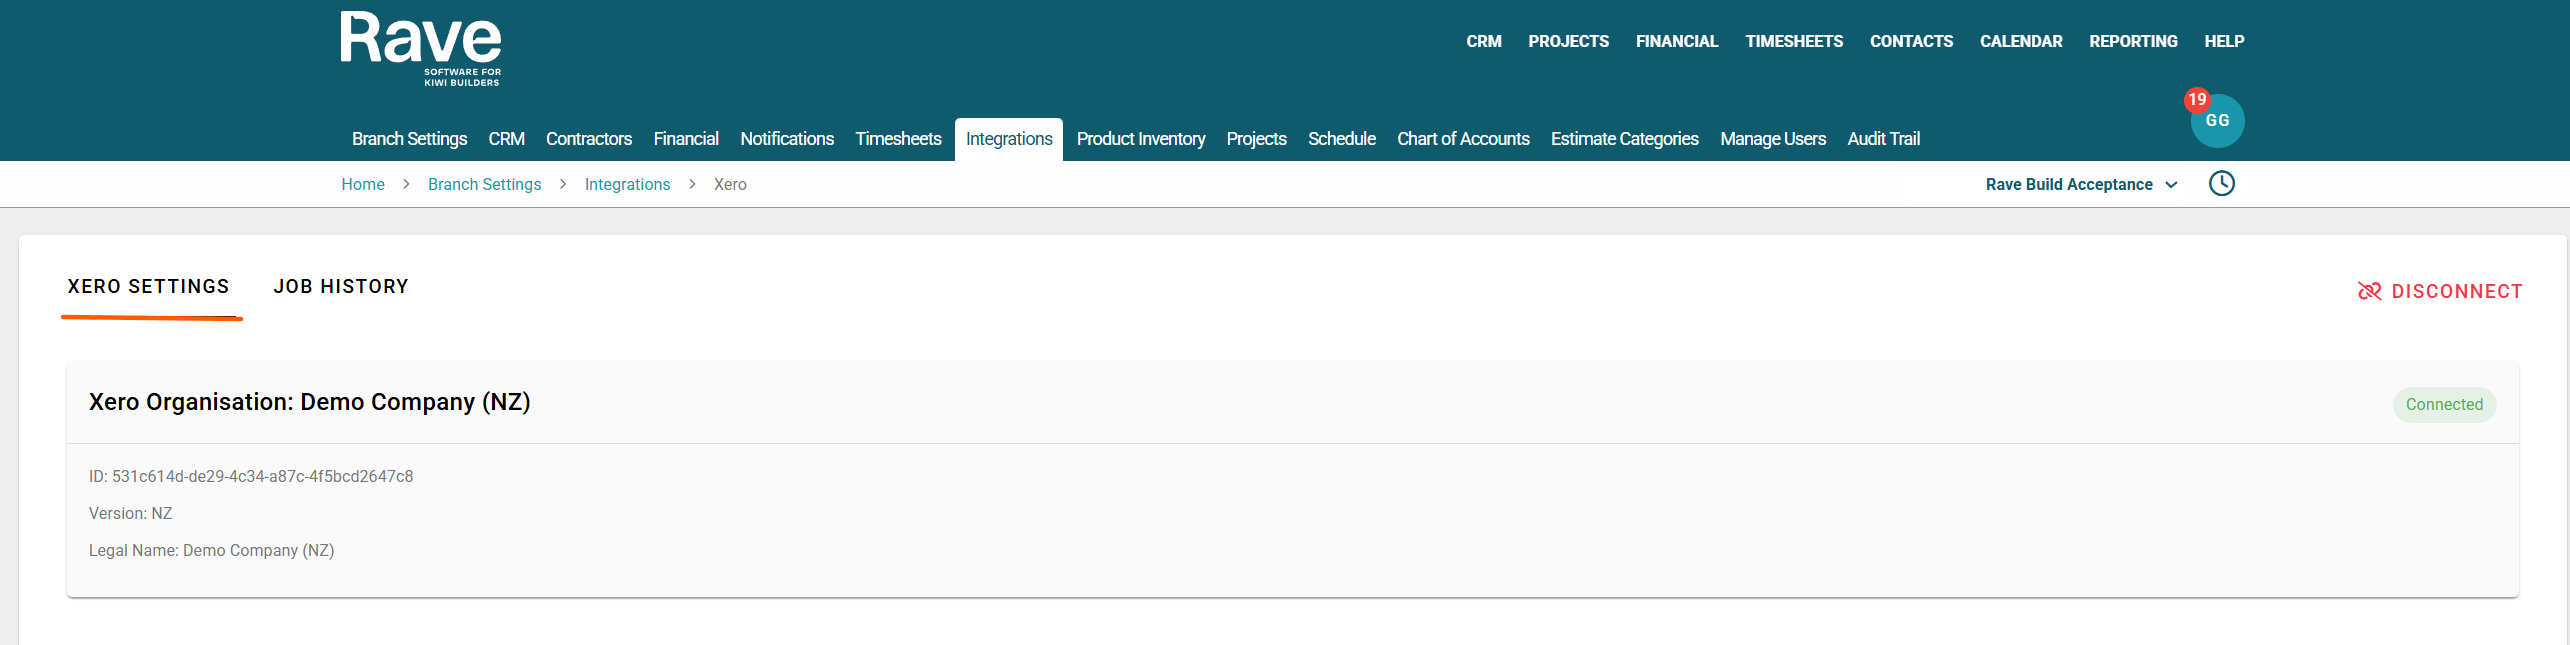Open the TIMESHEETS main menu
Viewport: 2570px width, 645px height.
1794,41
